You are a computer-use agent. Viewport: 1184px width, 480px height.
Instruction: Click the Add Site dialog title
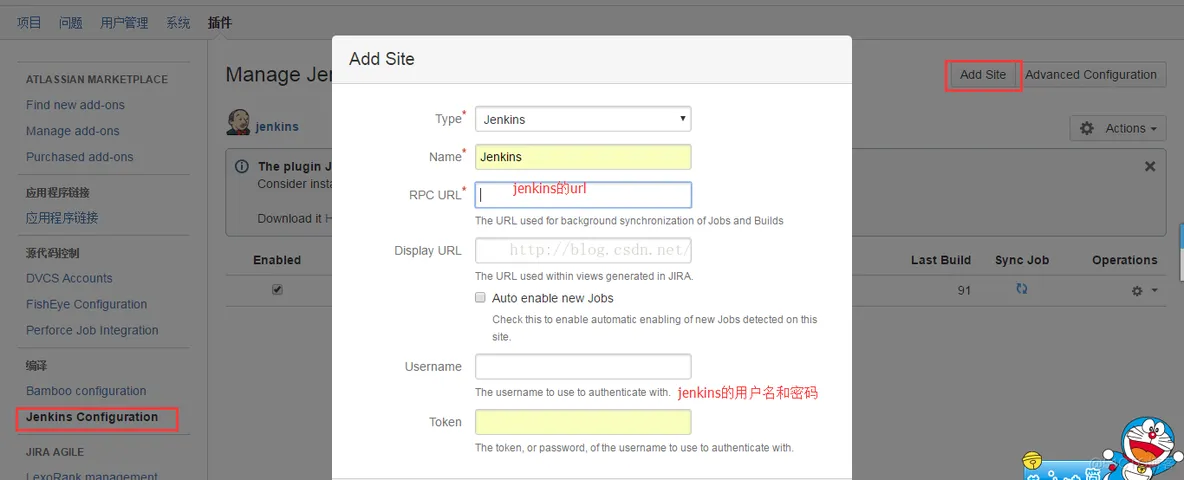point(381,59)
